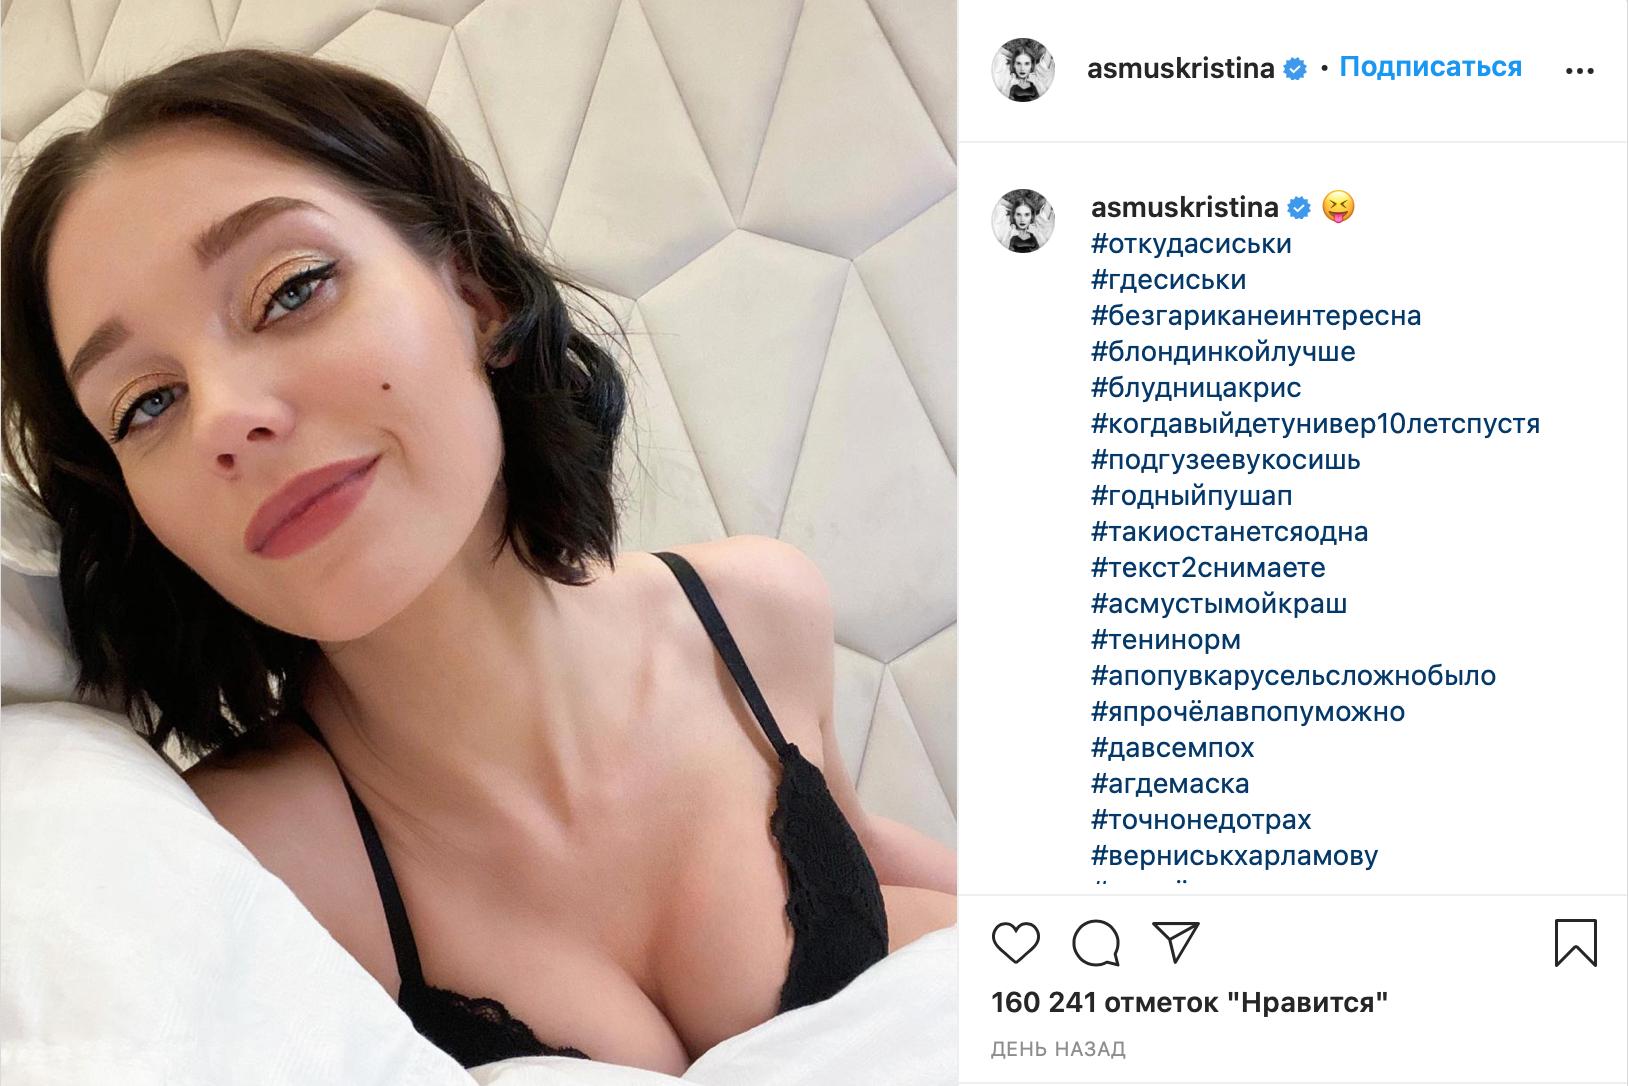
Task: Click the post photo
Action: pyautogui.click(x=478, y=543)
